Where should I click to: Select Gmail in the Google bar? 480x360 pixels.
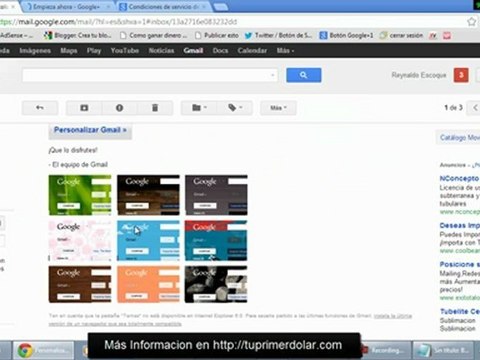(x=193, y=51)
